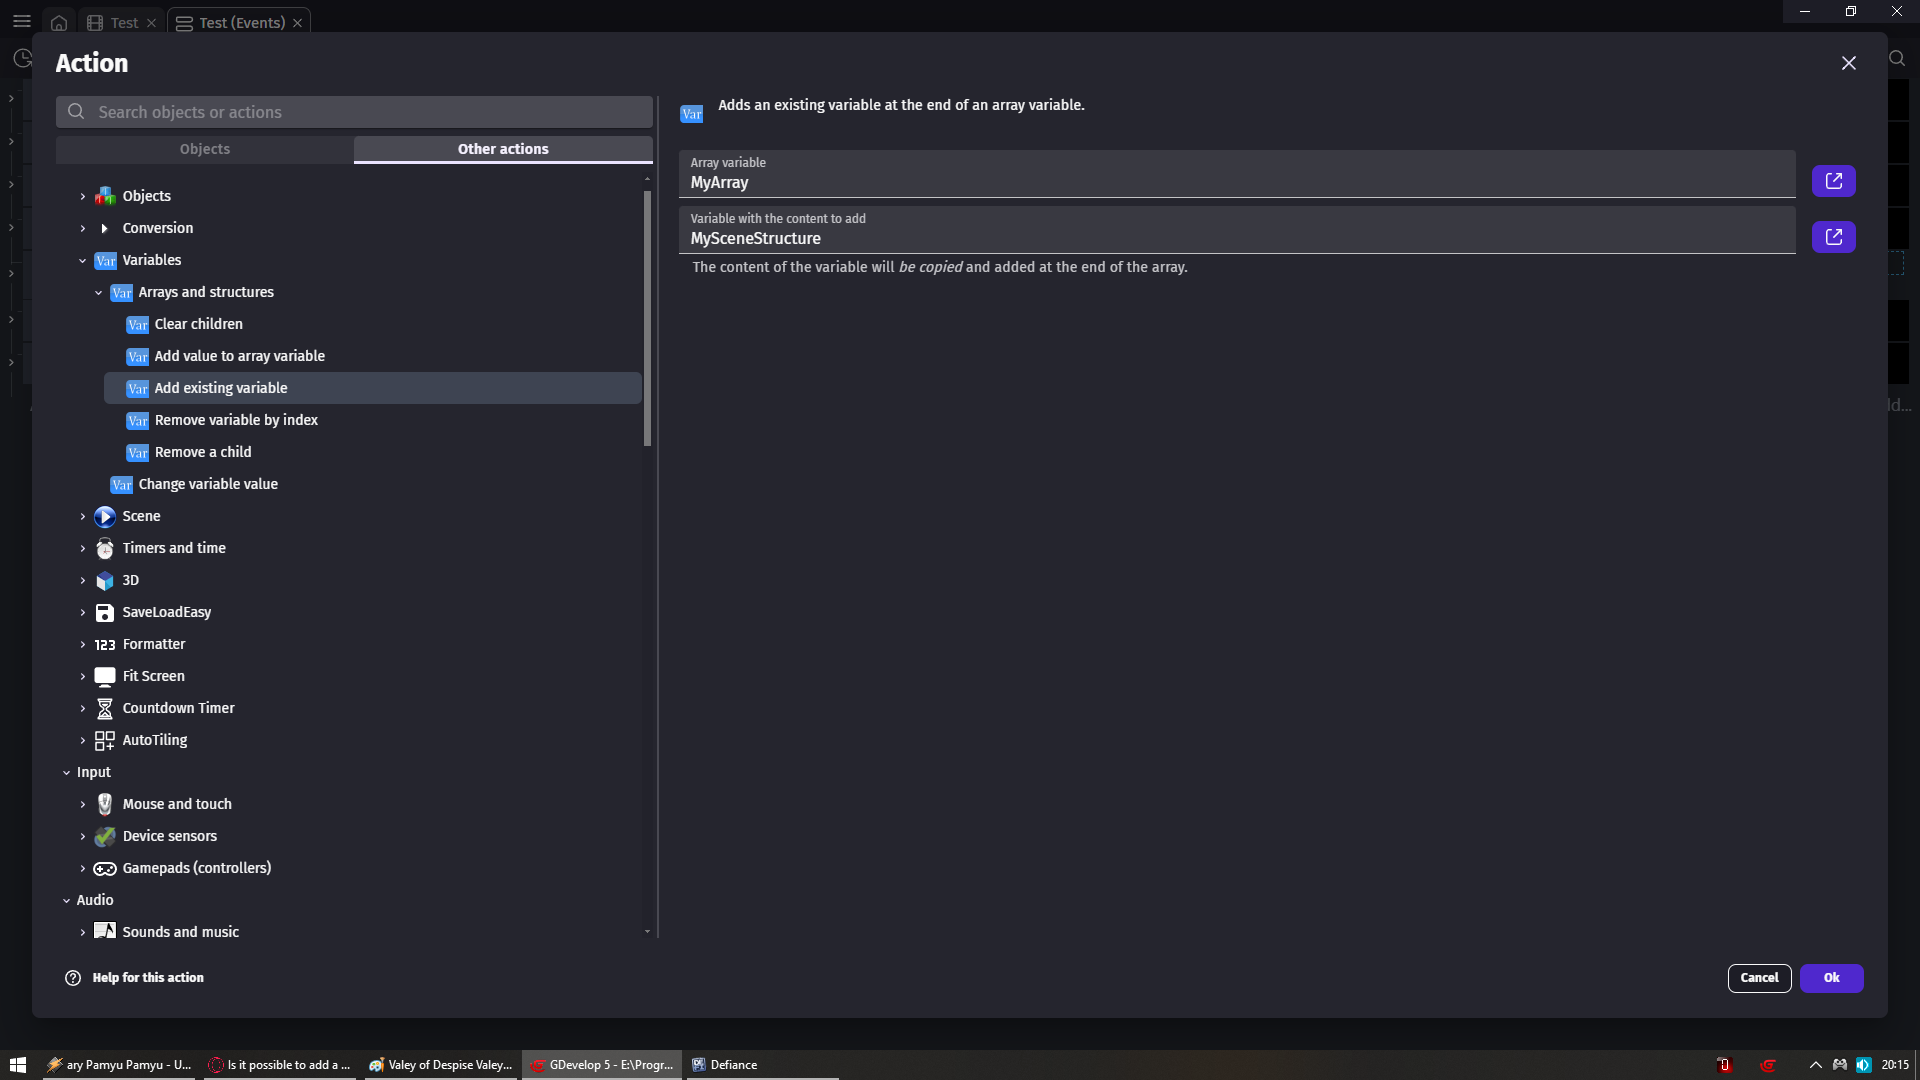Click the Formatter 123 icon
Image resolution: width=1920 pixels, height=1080 pixels.
(105, 644)
